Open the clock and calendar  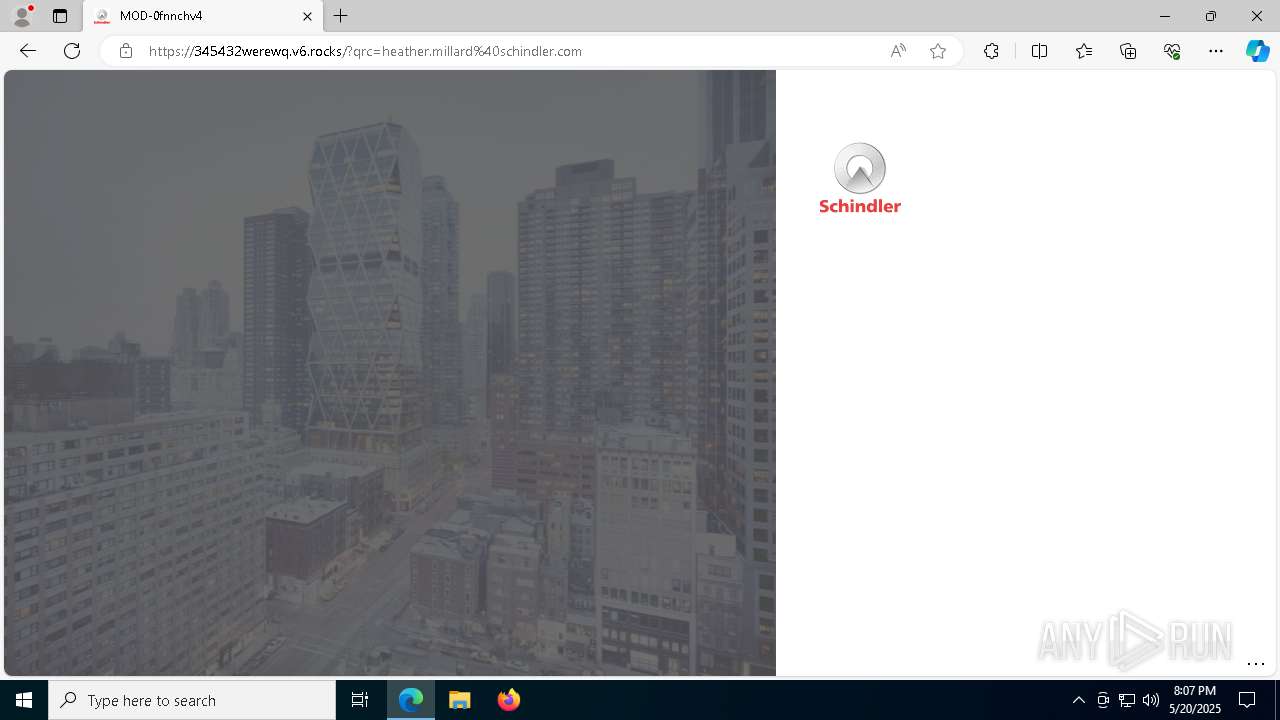1195,700
